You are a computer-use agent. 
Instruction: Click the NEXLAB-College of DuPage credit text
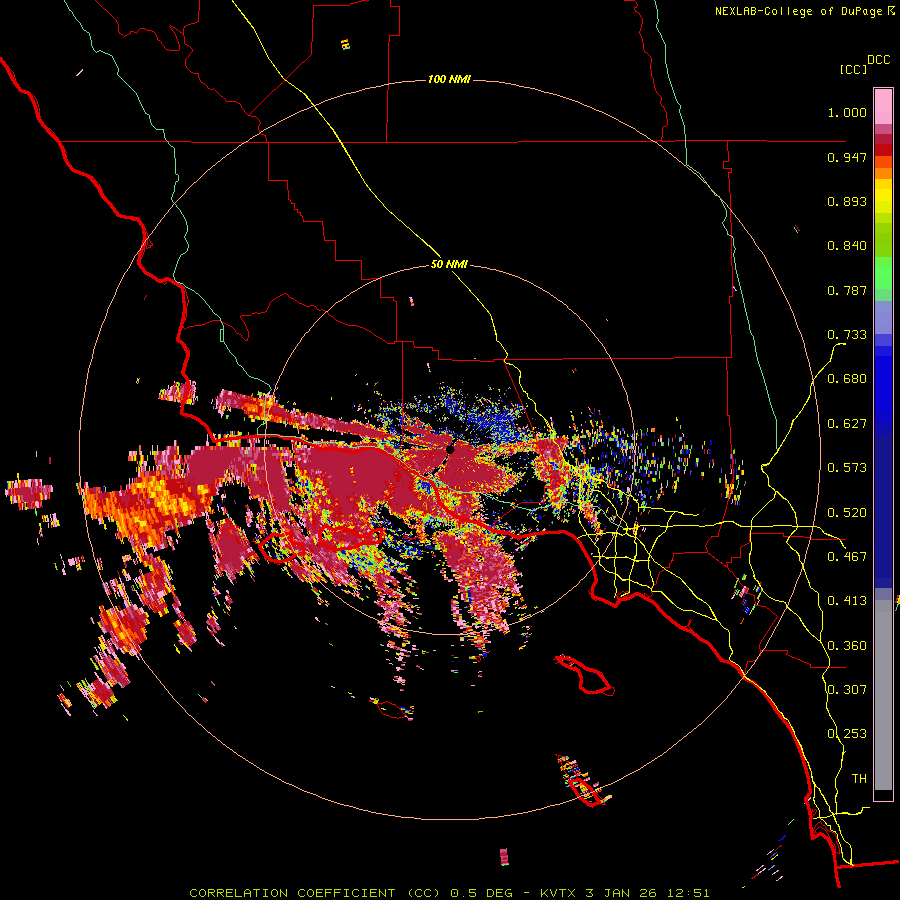798,11
